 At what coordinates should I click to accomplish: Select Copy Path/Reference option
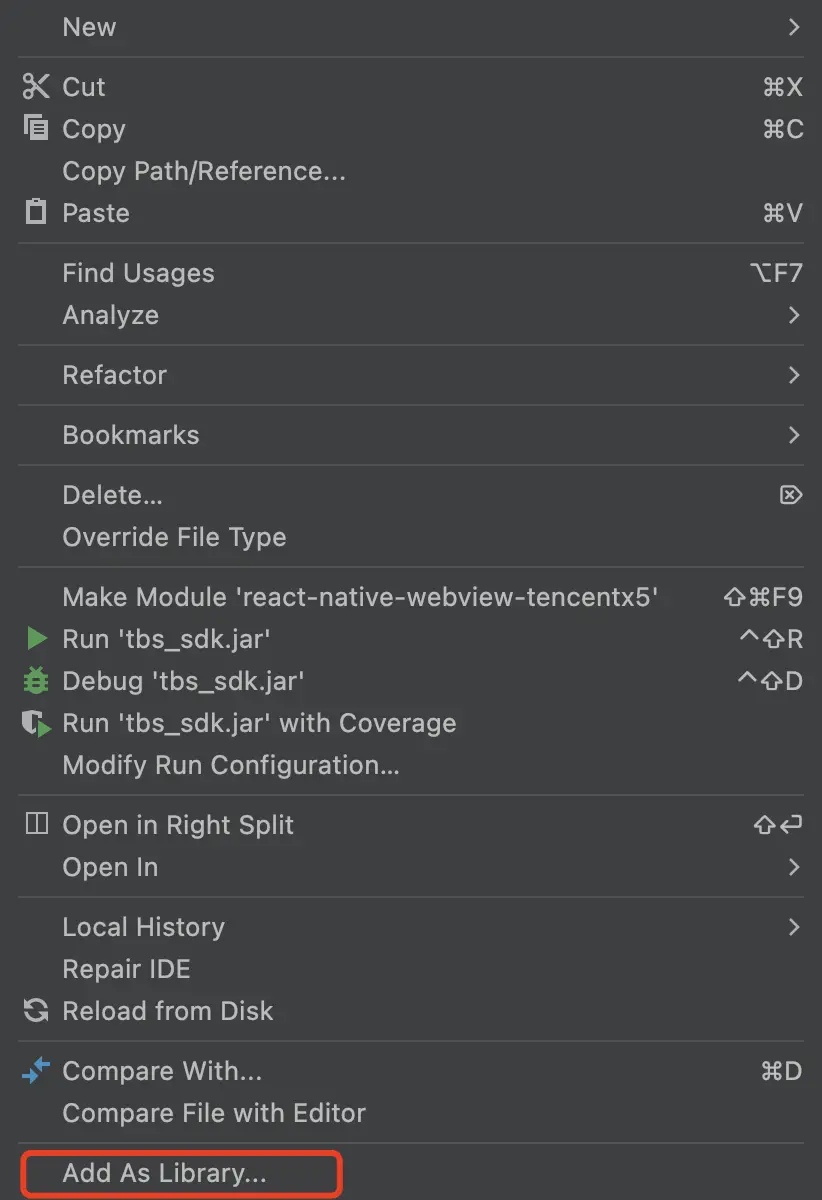[x=204, y=171]
